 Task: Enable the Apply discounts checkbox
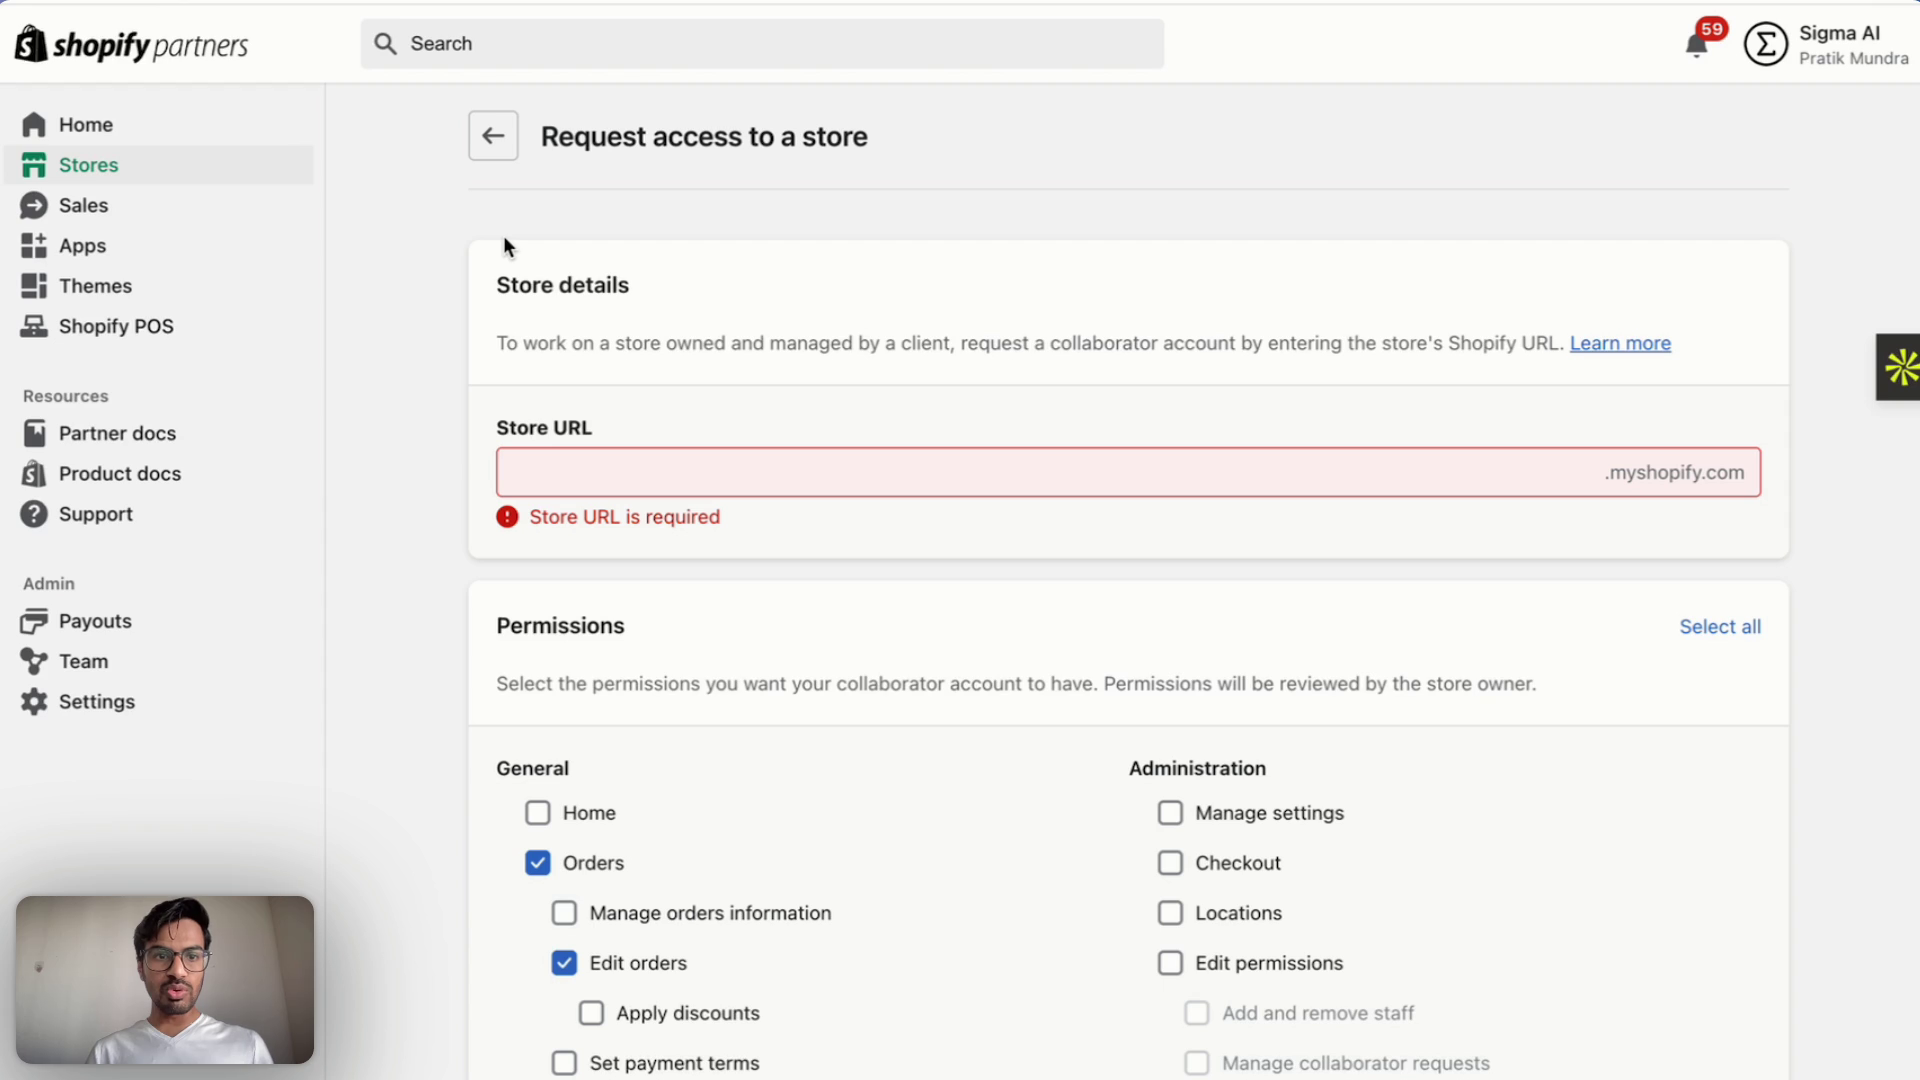[591, 1013]
